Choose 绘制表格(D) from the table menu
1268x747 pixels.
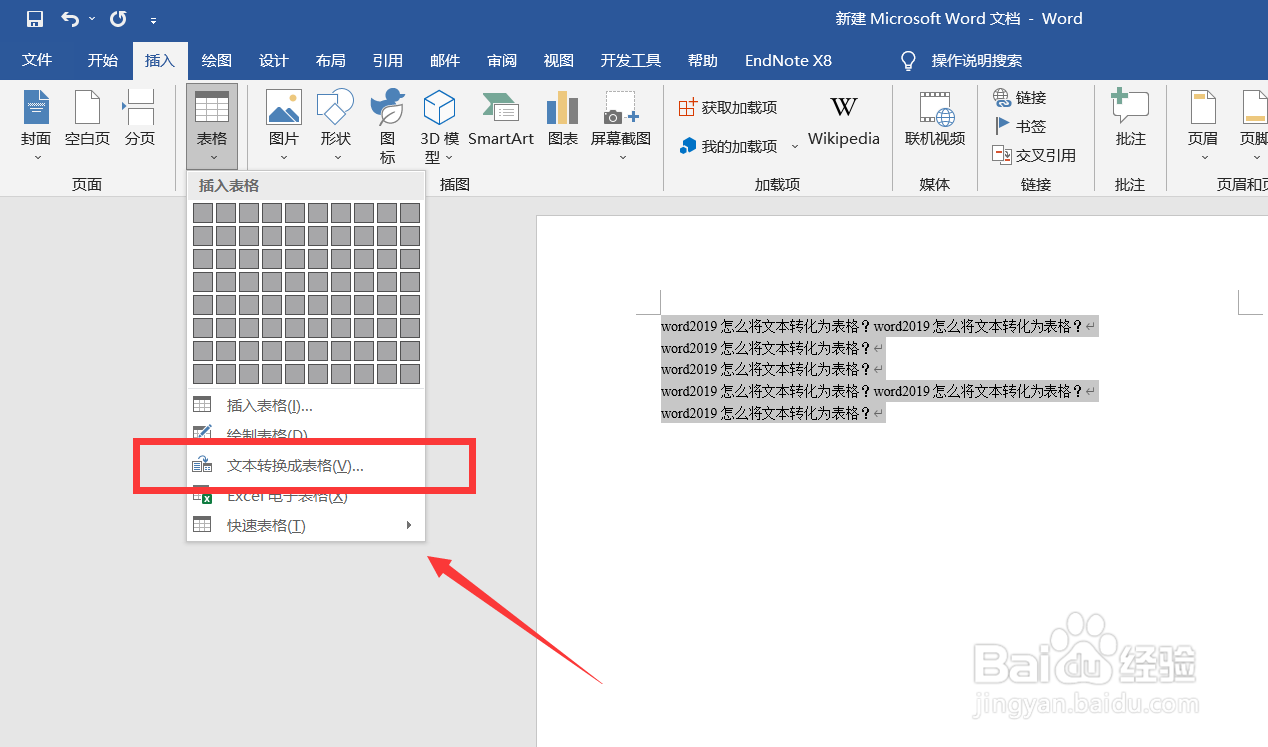pos(306,435)
